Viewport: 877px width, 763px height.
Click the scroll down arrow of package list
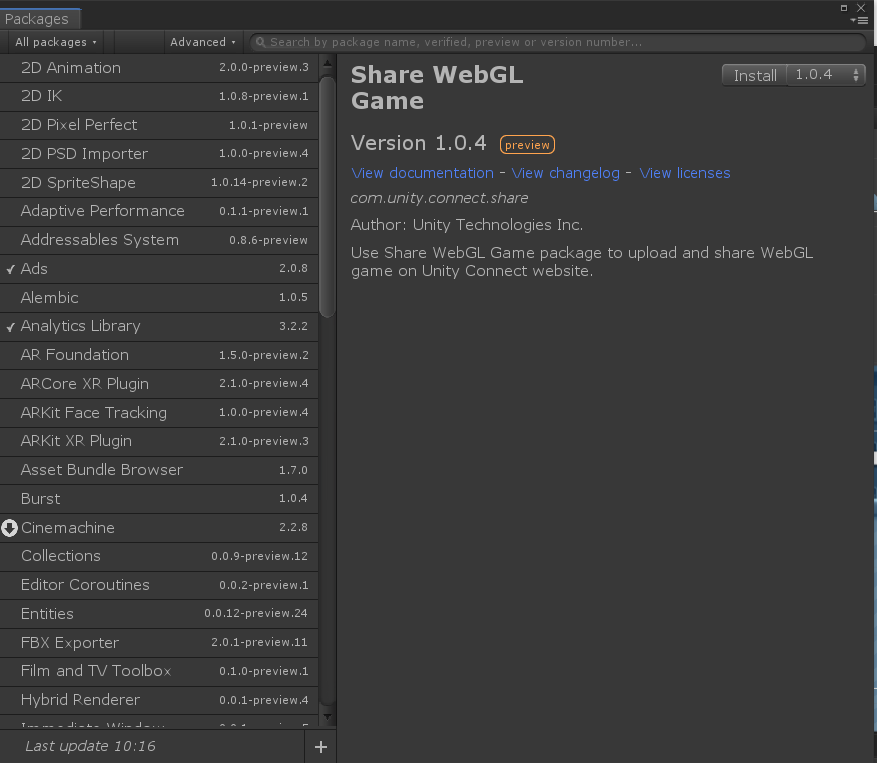(327, 716)
